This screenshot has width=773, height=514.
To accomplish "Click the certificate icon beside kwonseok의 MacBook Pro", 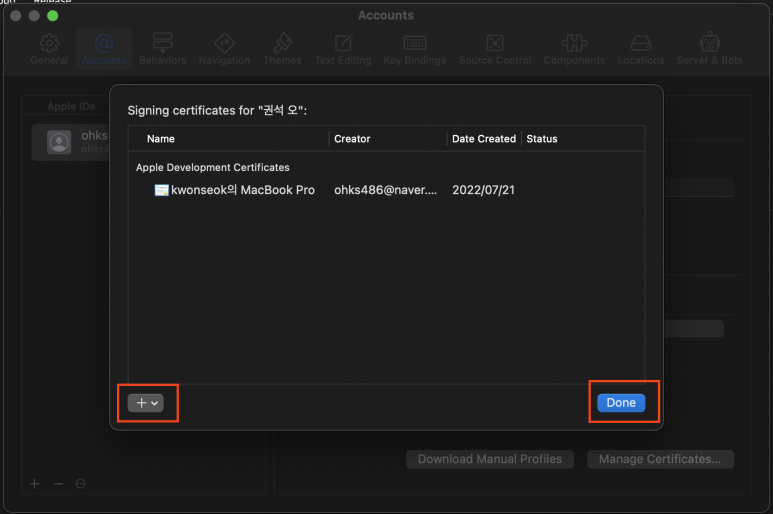I will pos(161,190).
